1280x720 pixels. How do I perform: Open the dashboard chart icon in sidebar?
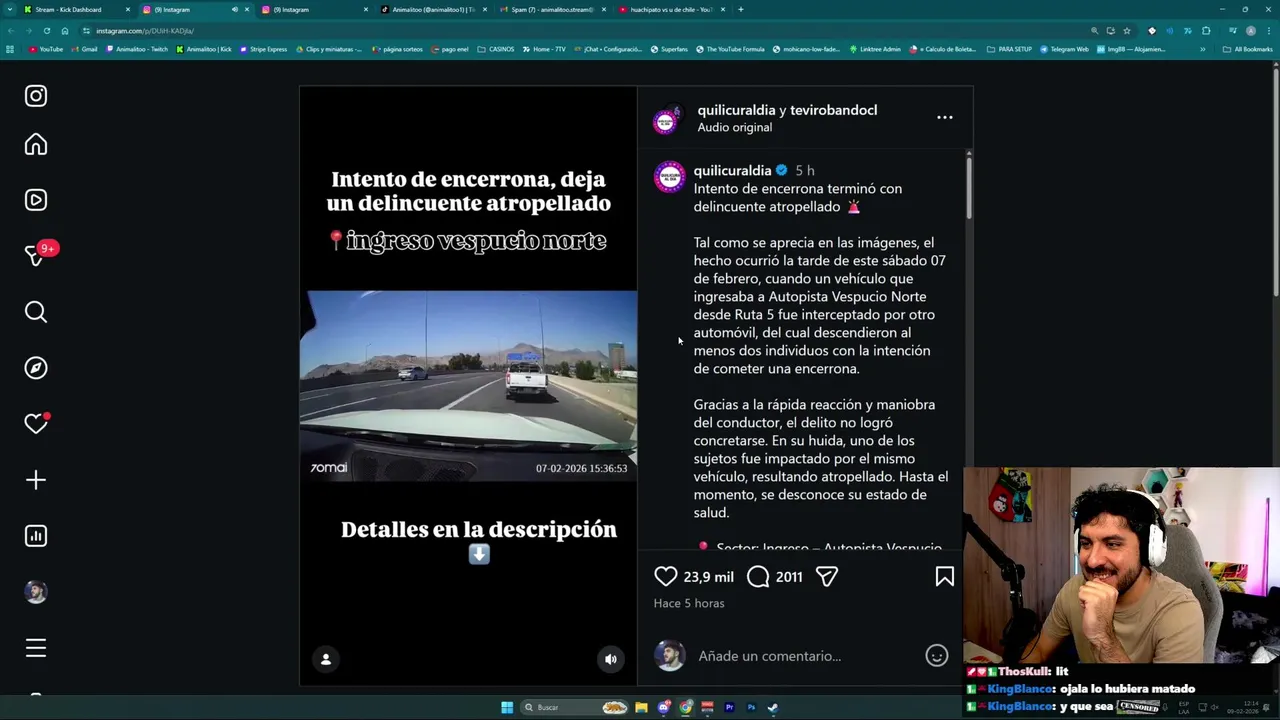[x=36, y=536]
